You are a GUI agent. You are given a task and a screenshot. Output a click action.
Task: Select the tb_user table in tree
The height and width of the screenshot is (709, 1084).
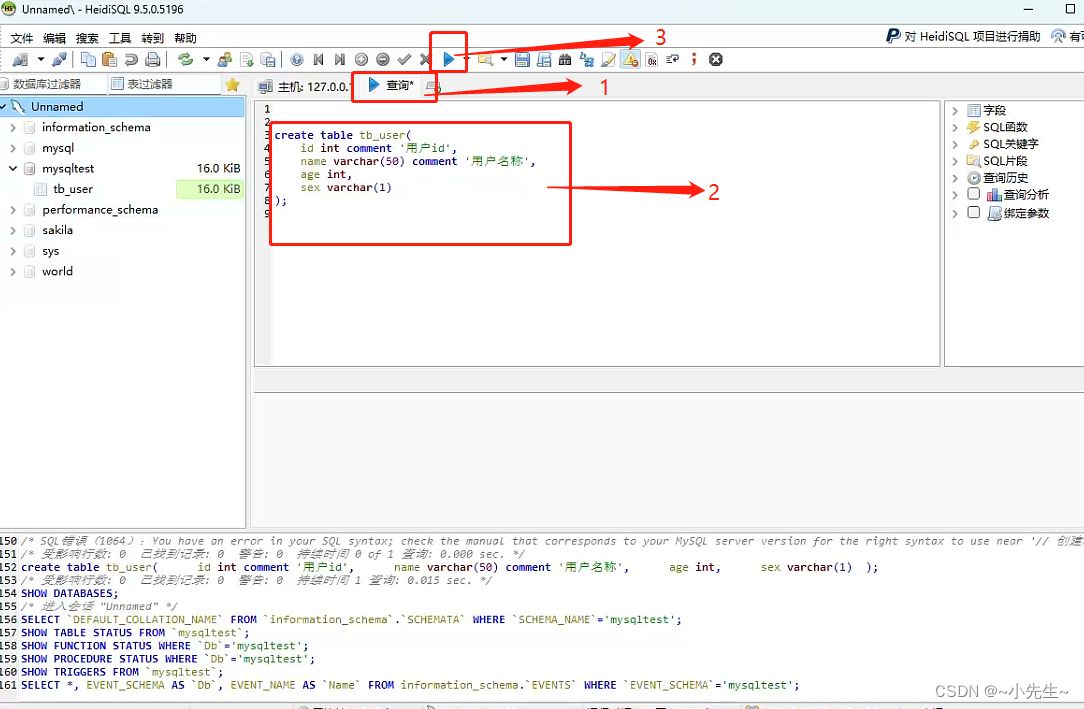pos(73,189)
